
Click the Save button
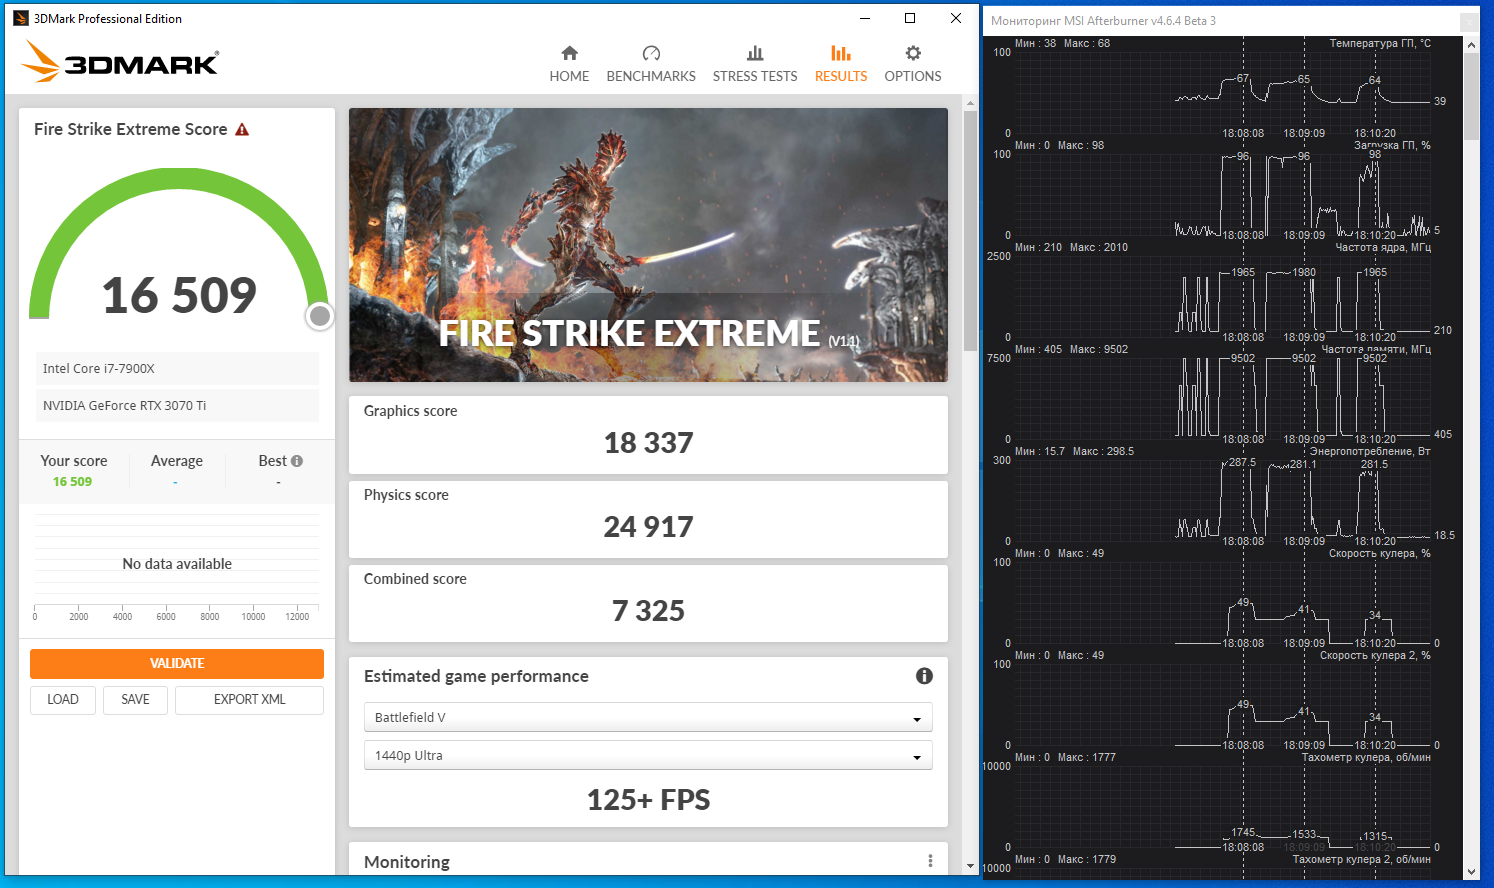[x=135, y=700]
